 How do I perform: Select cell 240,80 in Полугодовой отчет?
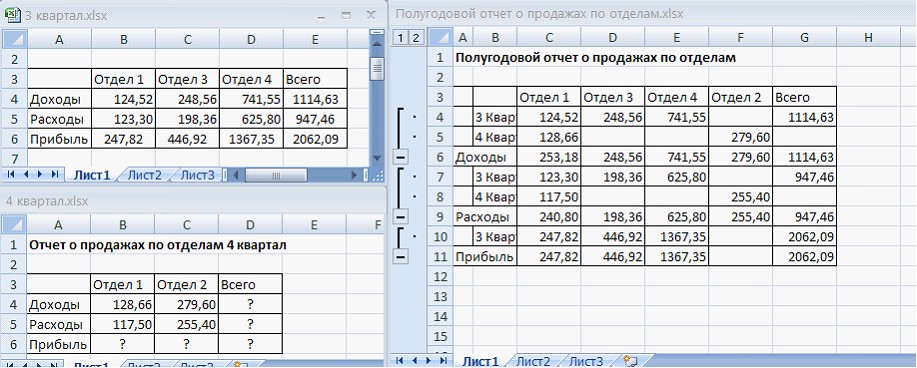[x=549, y=216]
